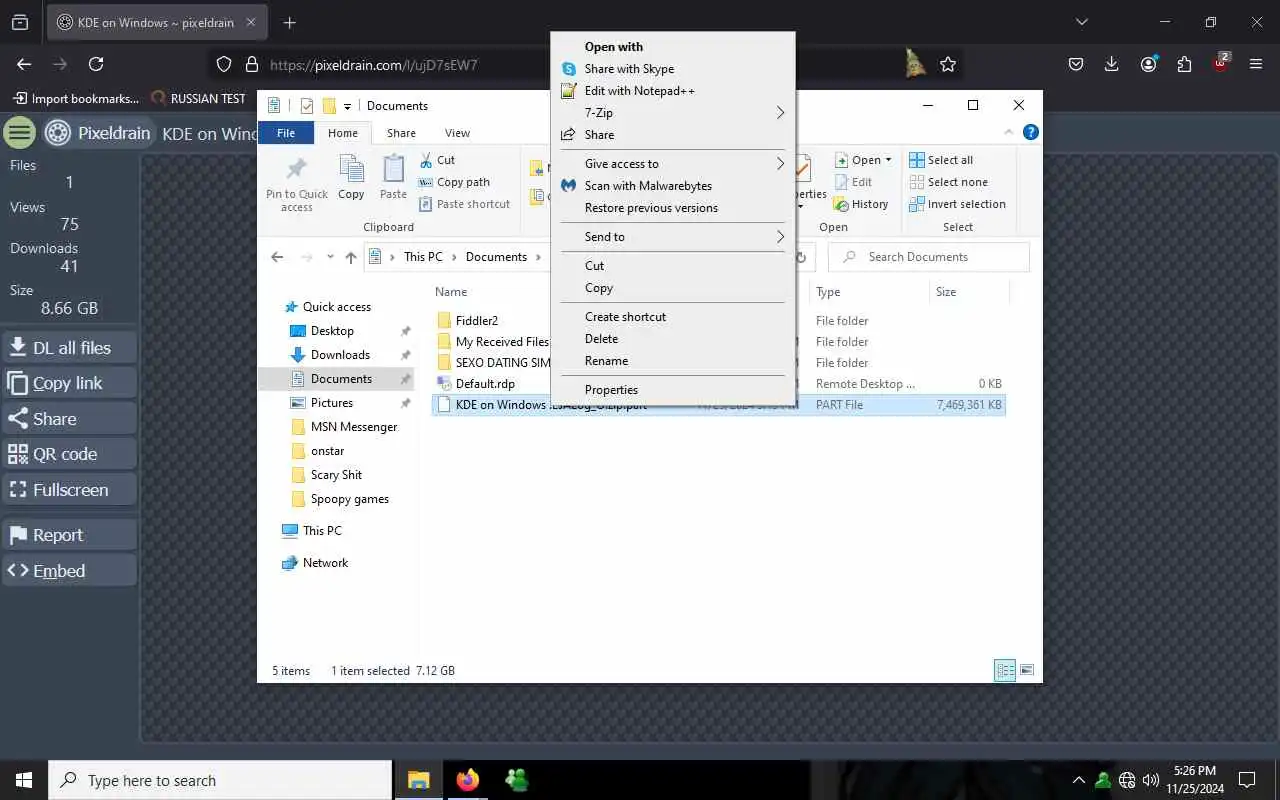The height and width of the screenshot is (800, 1280).
Task: Select Scary Shit folder in sidebar
Action: pyautogui.click(x=336, y=475)
